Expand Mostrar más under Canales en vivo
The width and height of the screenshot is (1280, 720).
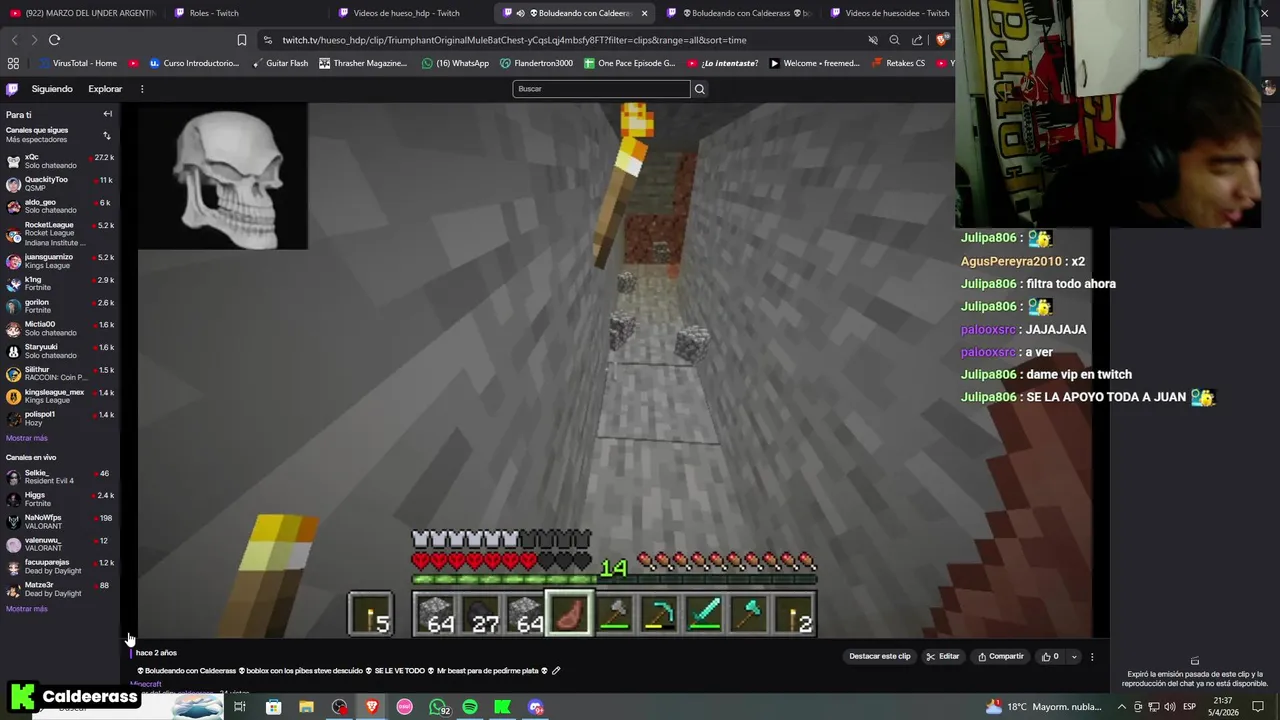[27, 609]
